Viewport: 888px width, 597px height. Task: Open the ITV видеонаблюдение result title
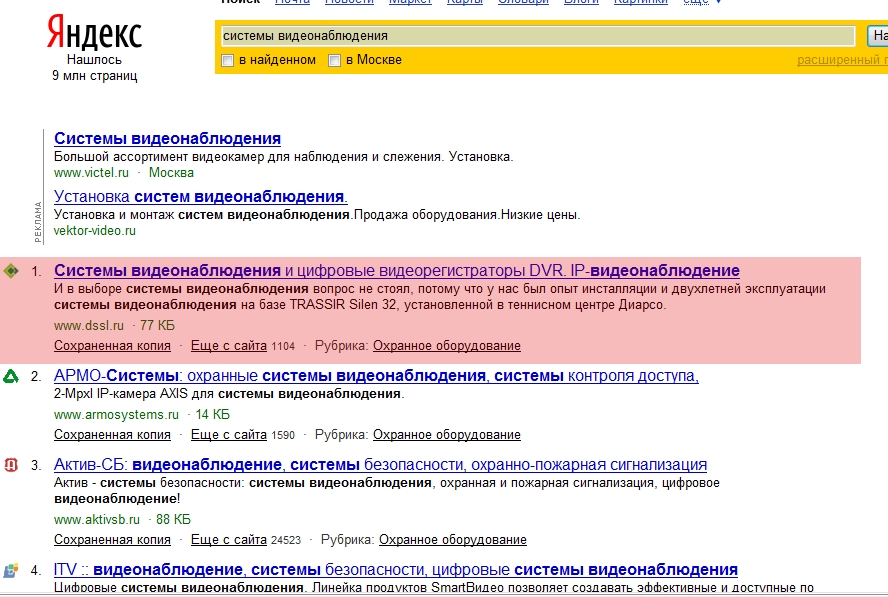[396, 569]
